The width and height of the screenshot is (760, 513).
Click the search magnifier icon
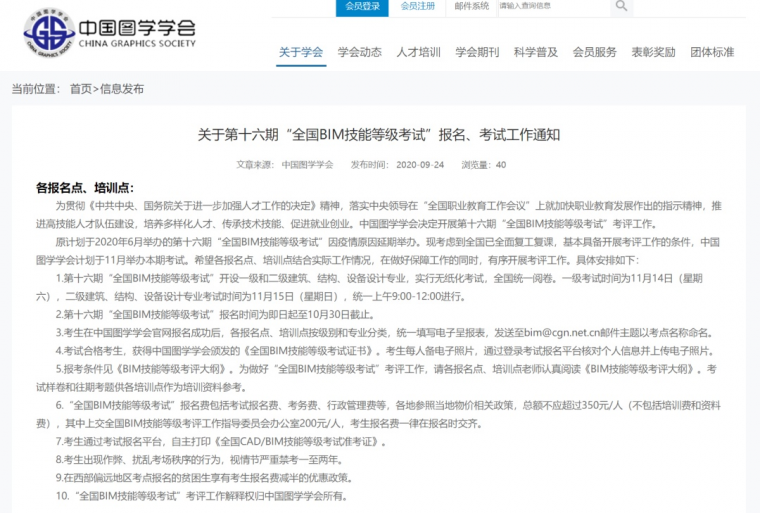click(x=621, y=6)
